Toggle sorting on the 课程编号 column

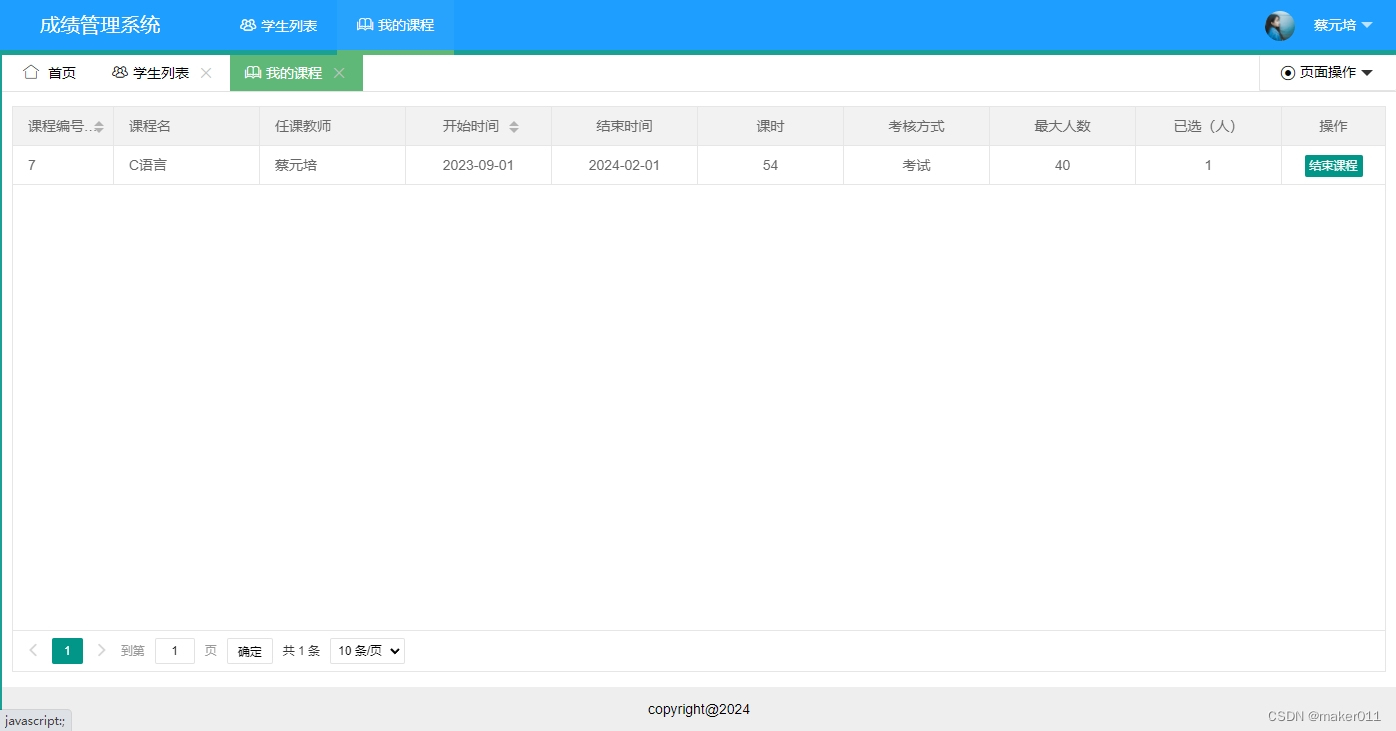[97, 126]
